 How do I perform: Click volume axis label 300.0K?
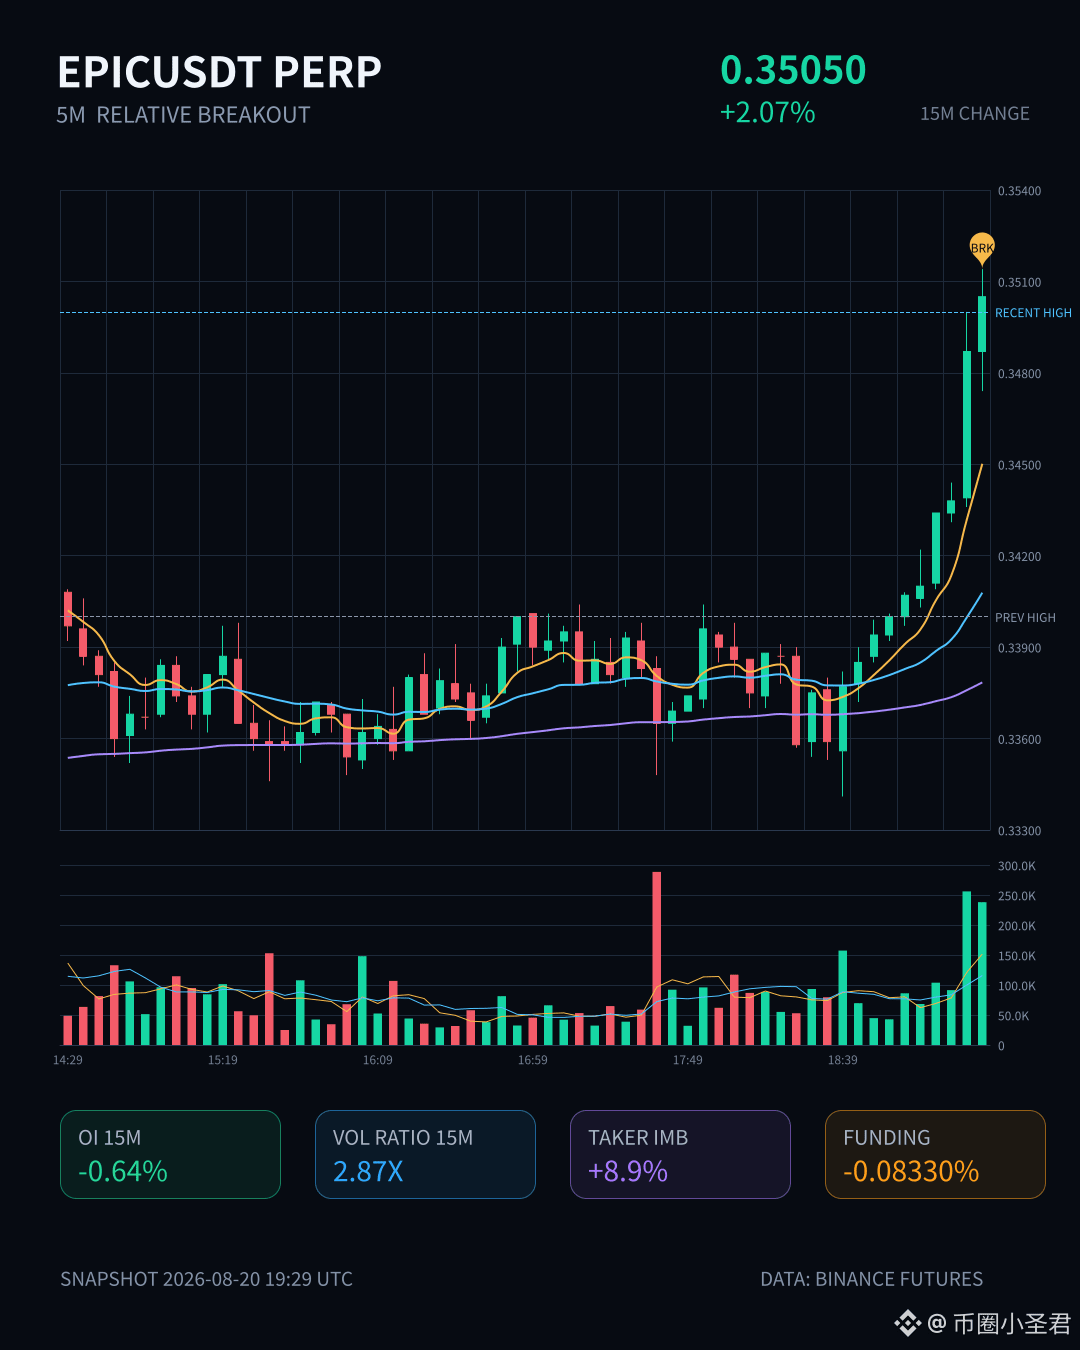click(x=1017, y=866)
